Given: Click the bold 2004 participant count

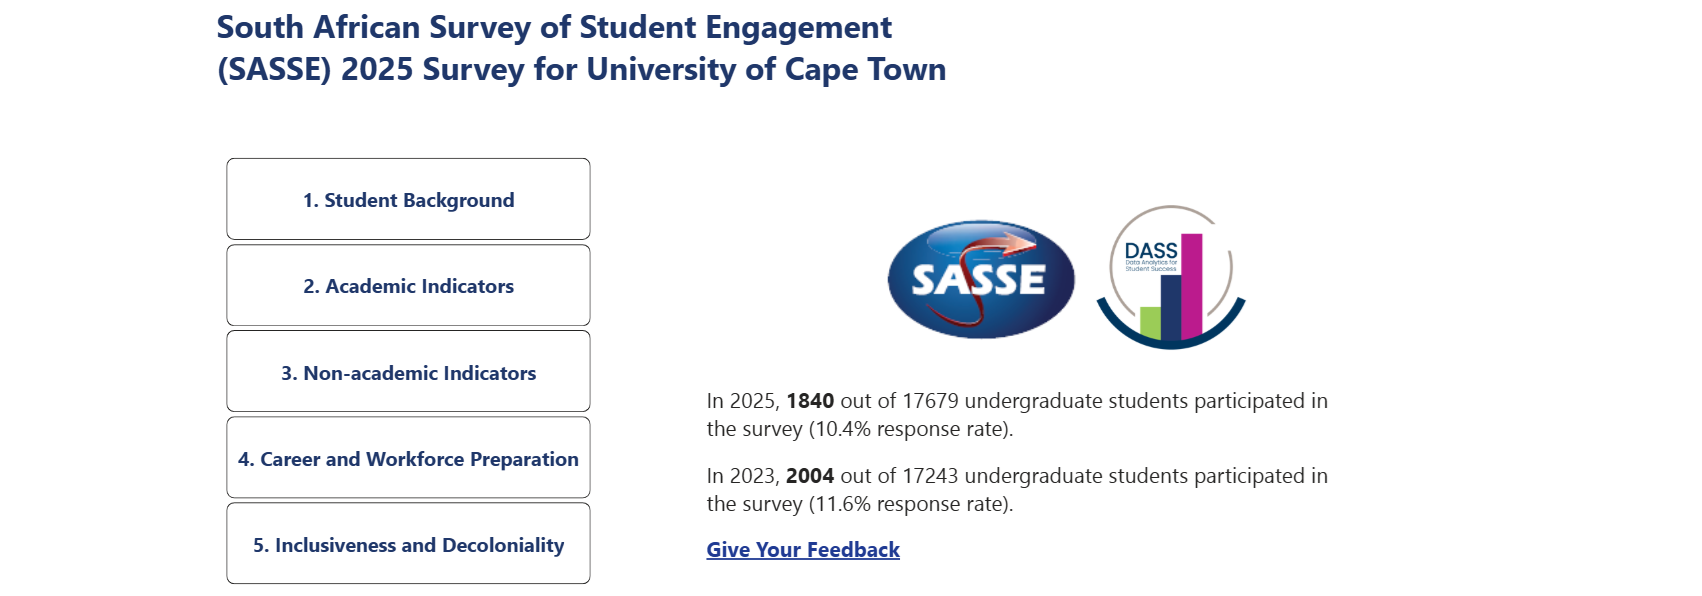Looking at the screenshot, I should point(810,476).
